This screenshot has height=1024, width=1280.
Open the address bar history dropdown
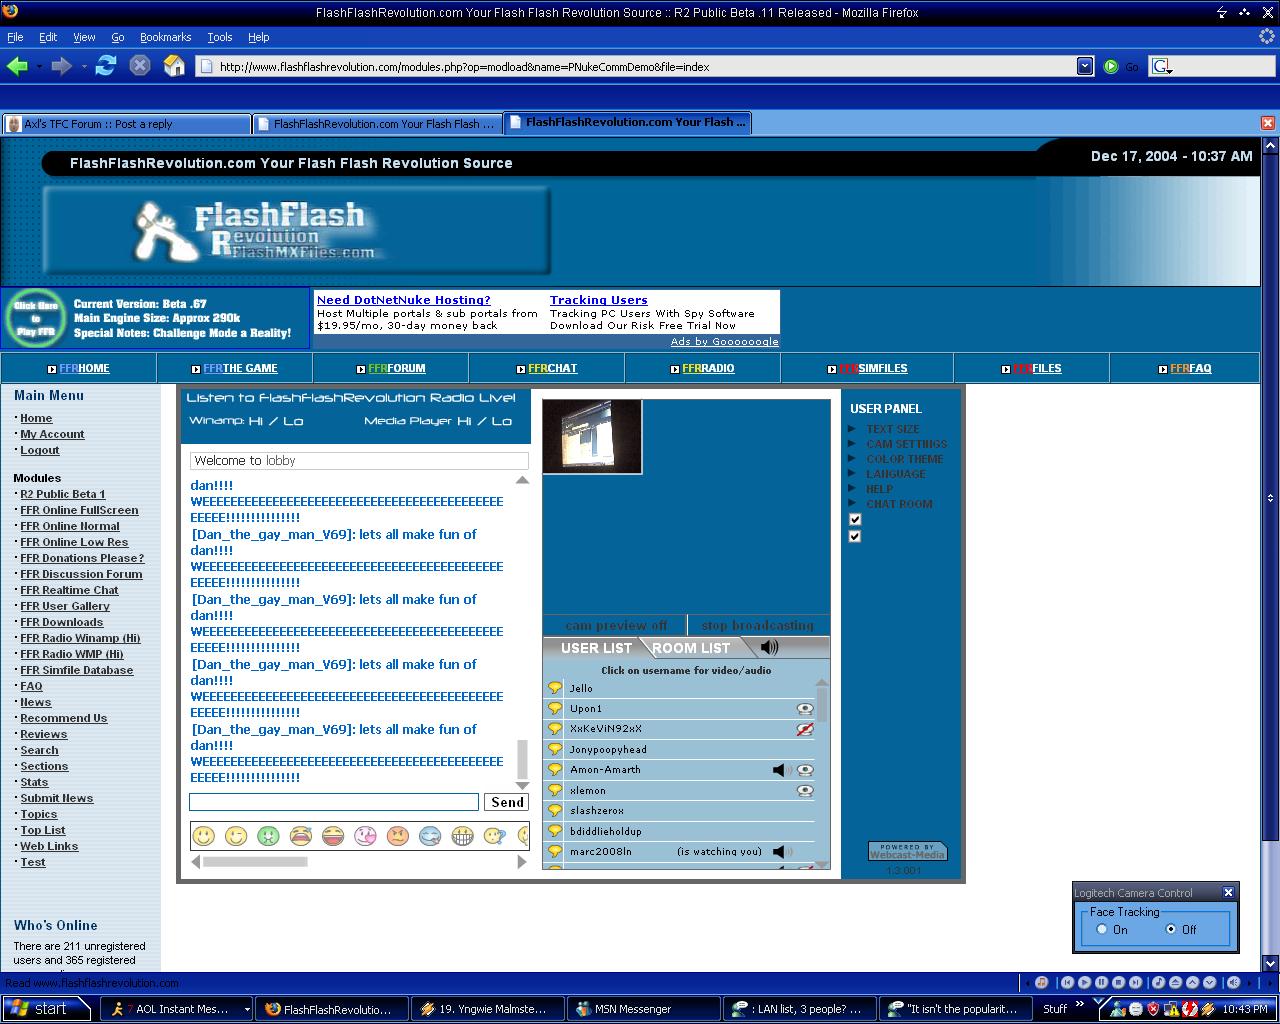point(1085,66)
